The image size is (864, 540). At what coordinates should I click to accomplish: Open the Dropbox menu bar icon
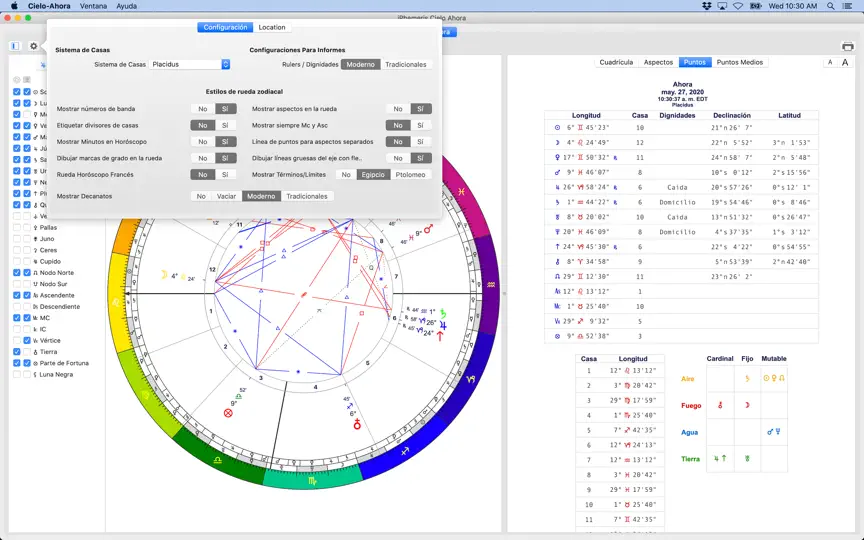[707, 6]
